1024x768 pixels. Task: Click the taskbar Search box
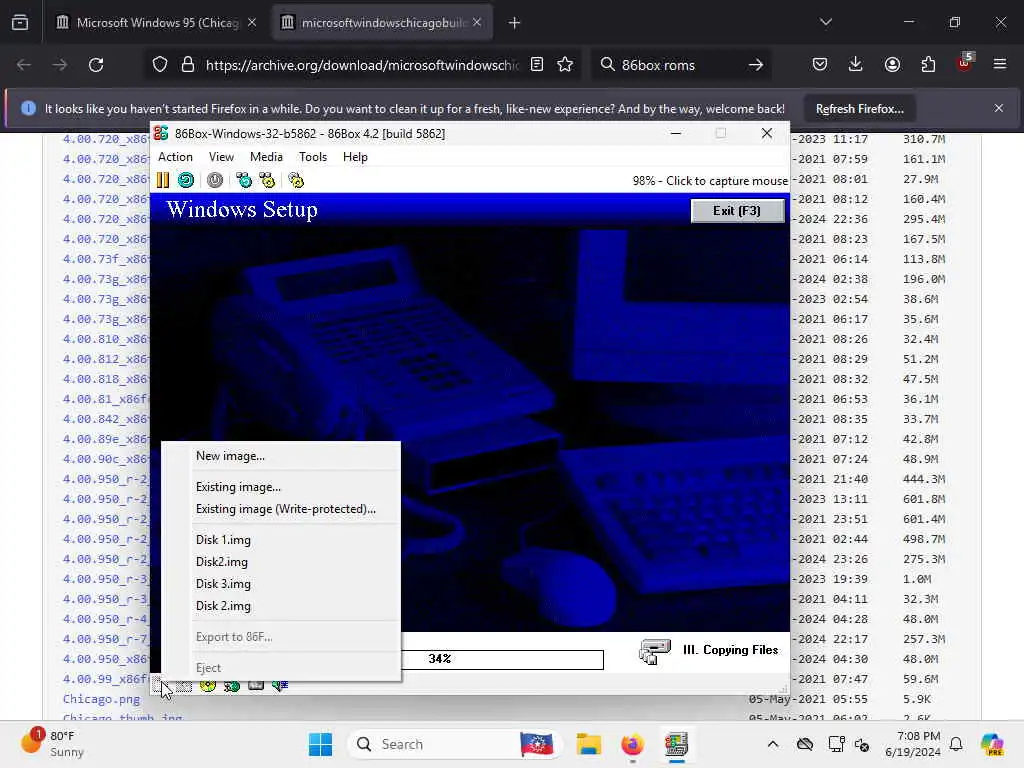pyautogui.click(x=455, y=744)
